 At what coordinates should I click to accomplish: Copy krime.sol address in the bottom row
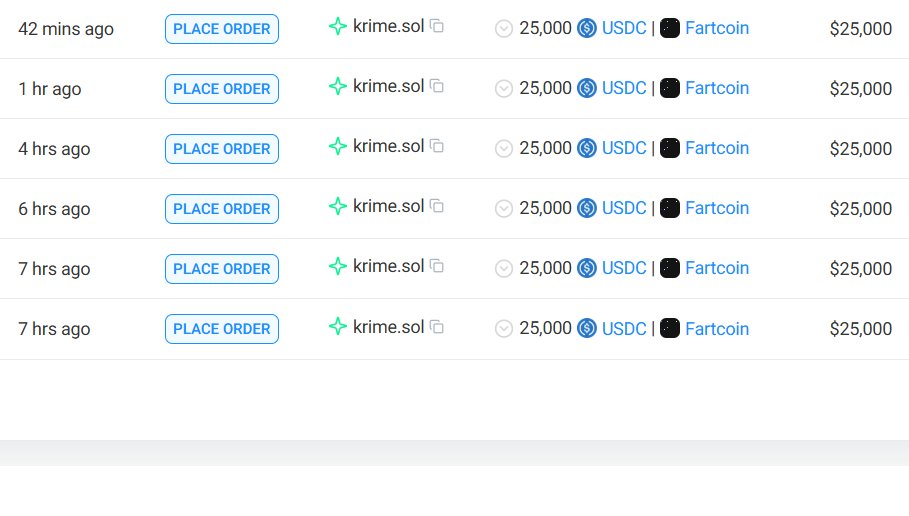(x=437, y=326)
